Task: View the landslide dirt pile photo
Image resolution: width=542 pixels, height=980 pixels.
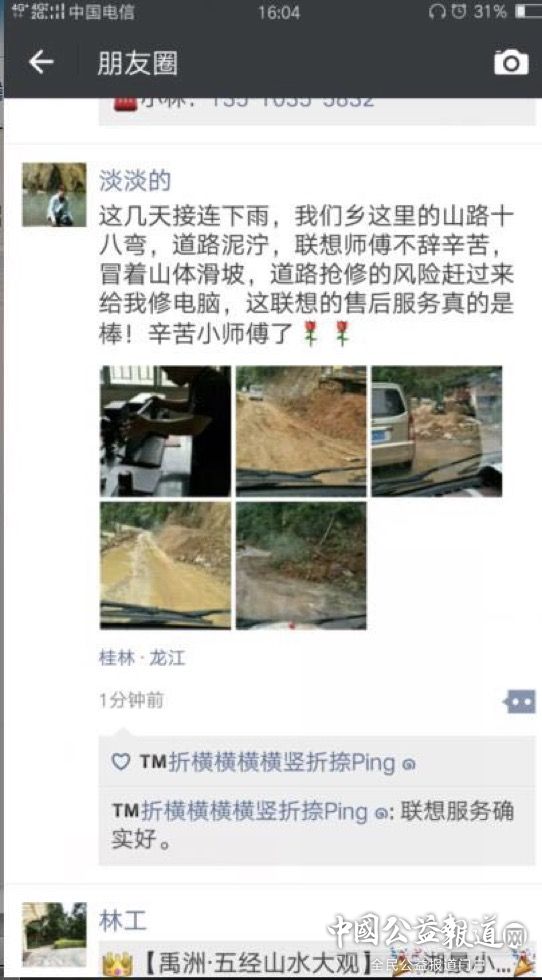Action: coord(301,431)
